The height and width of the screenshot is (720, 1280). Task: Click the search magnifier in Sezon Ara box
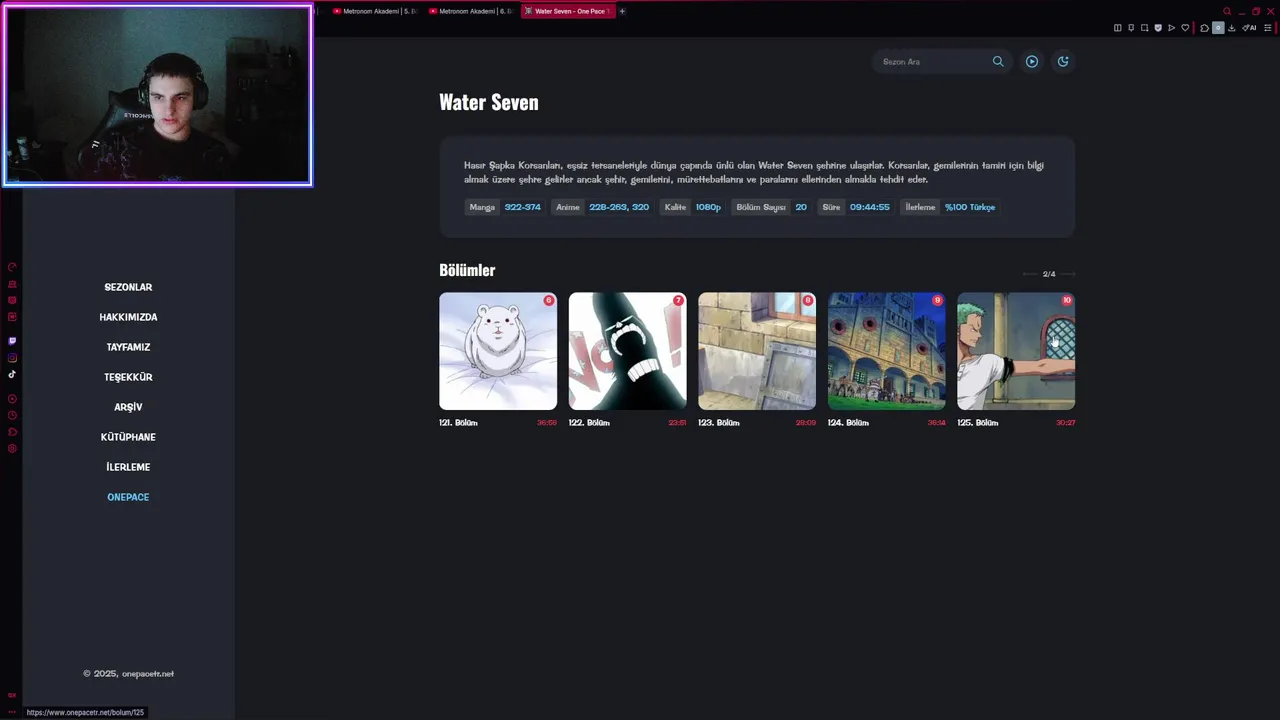(x=998, y=61)
